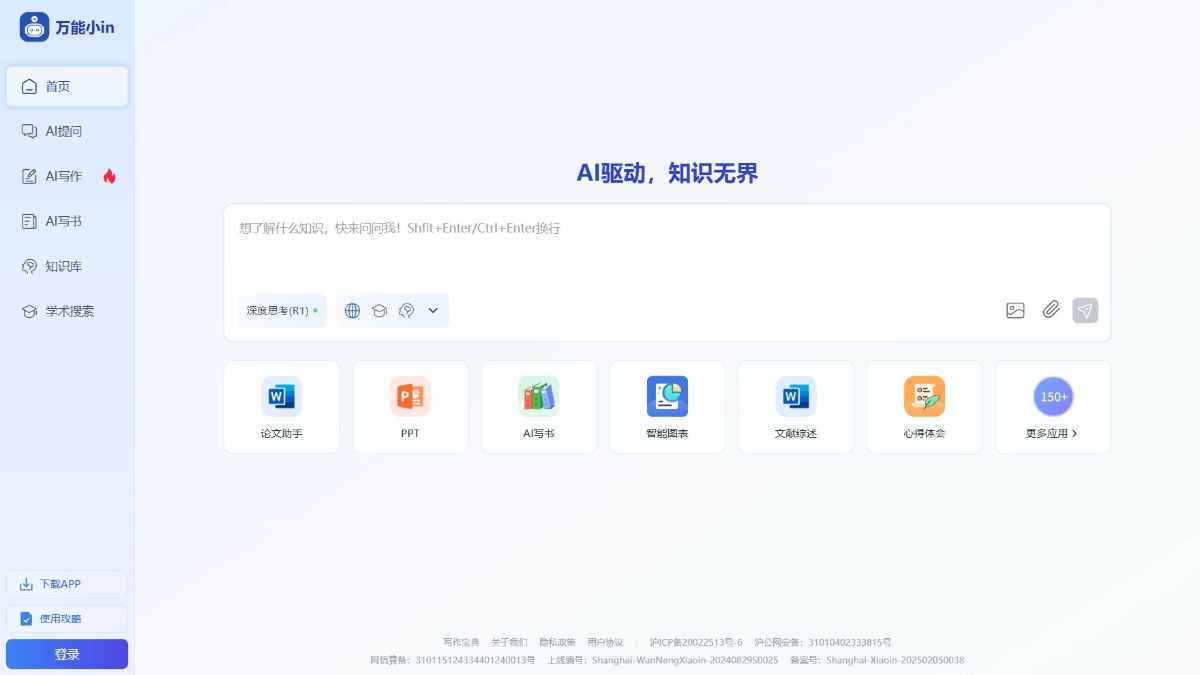The image size is (1200, 675).
Task: Open the 论文助手 (paper assistant) app icon
Action: tap(282, 405)
